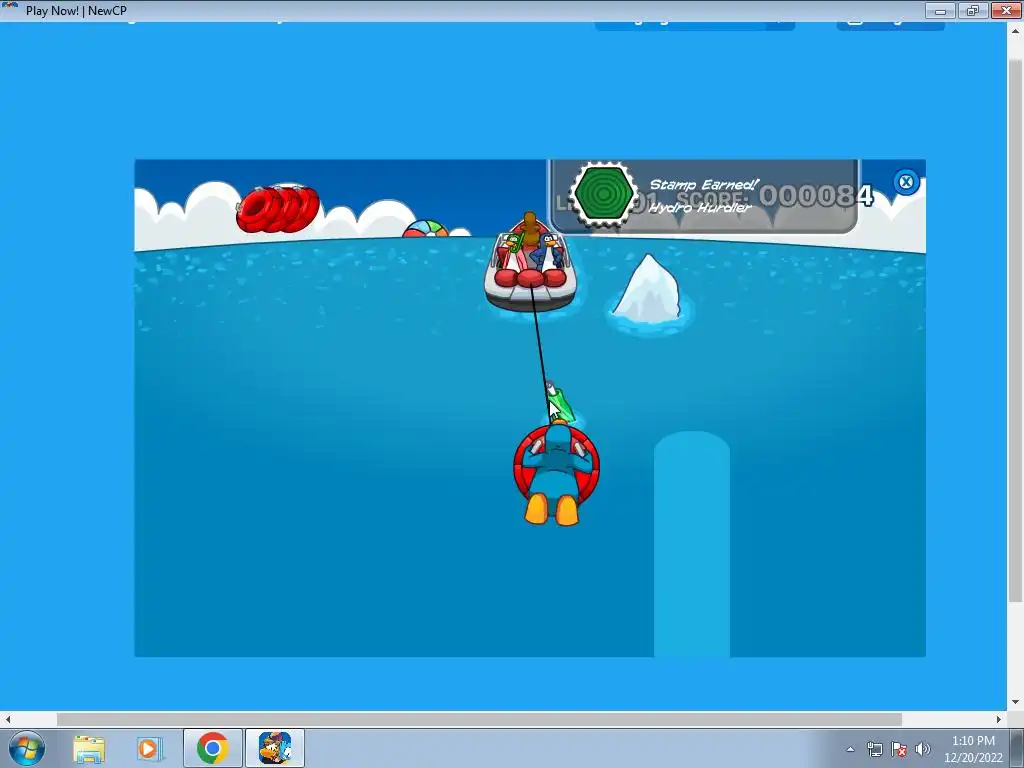
Task: Click the iceberg obstacle in the water
Action: [x=648, y=289]
